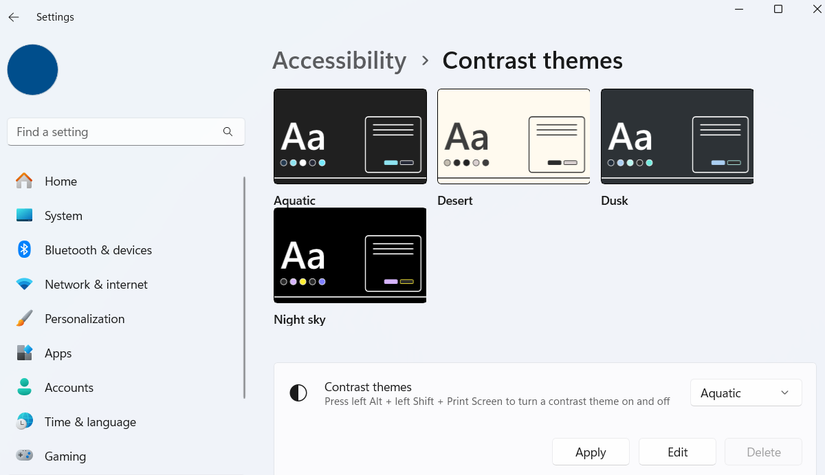Viewport: 825px width, 475px height.
Task: Choose the Desert theme preview
Action: coord(513,136)
